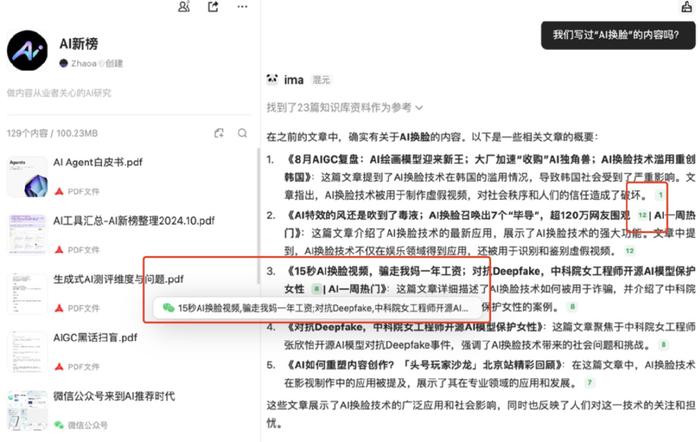The height and width of the screenshot is (442, 700).
Task: Click the PDF icon under AI Agent白皮书
Action: [59, 192]
